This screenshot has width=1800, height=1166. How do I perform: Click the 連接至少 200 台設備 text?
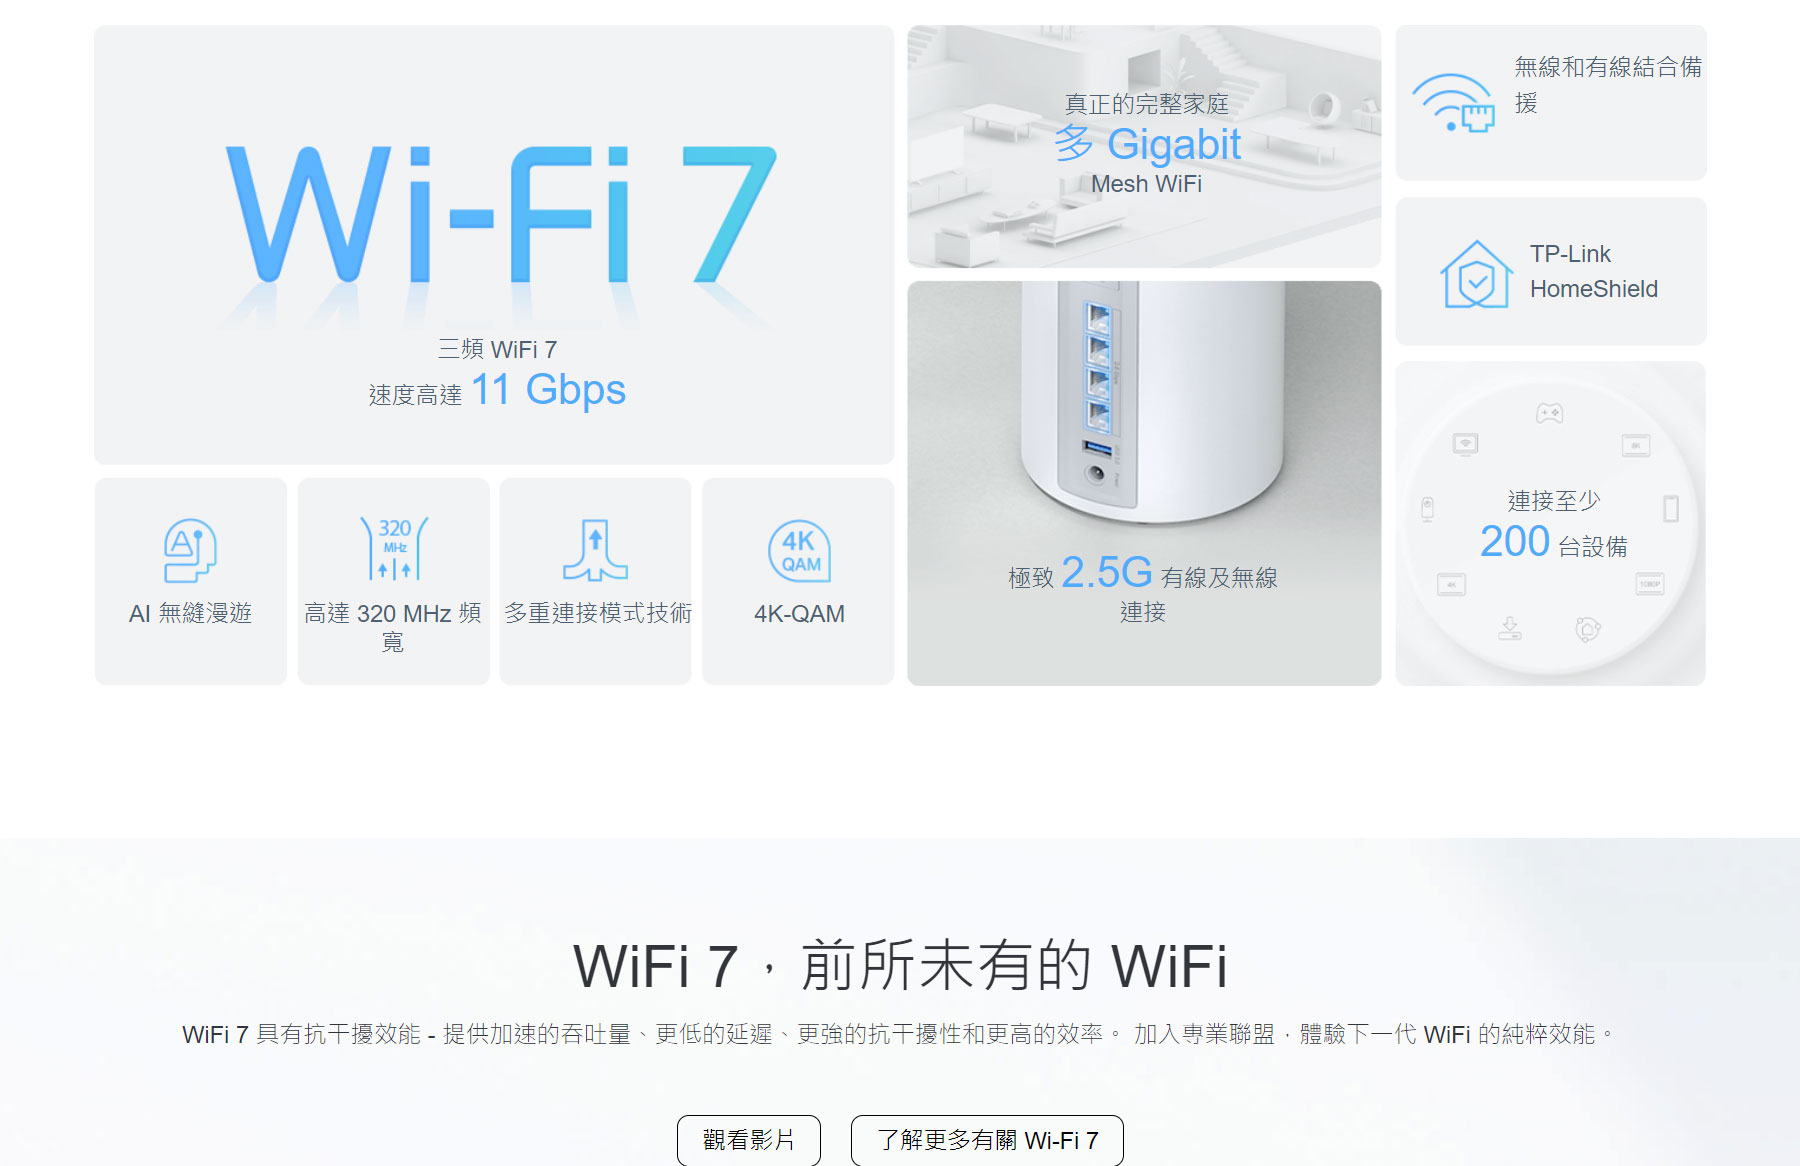[1553, 524]
